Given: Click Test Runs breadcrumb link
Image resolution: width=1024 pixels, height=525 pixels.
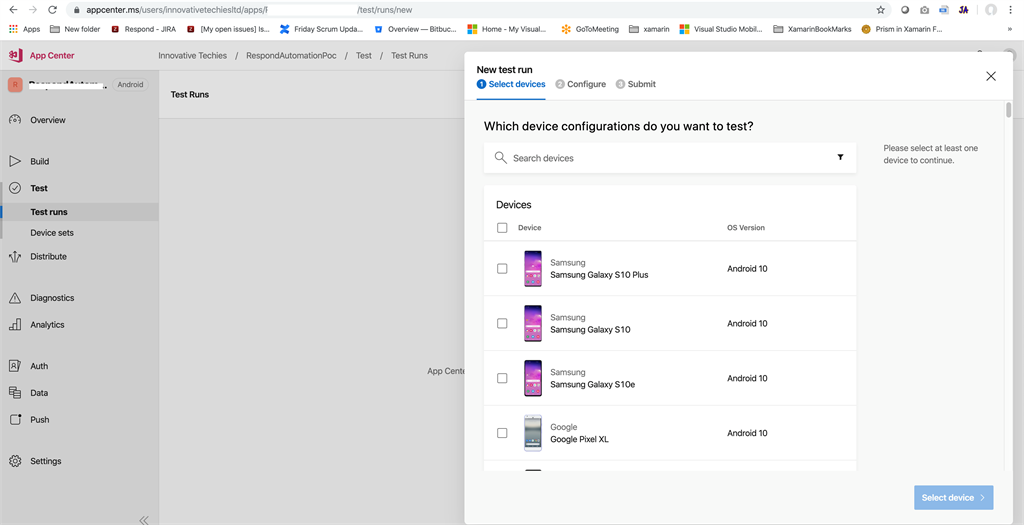Looking at the screenshot, I should coord(409,56).
